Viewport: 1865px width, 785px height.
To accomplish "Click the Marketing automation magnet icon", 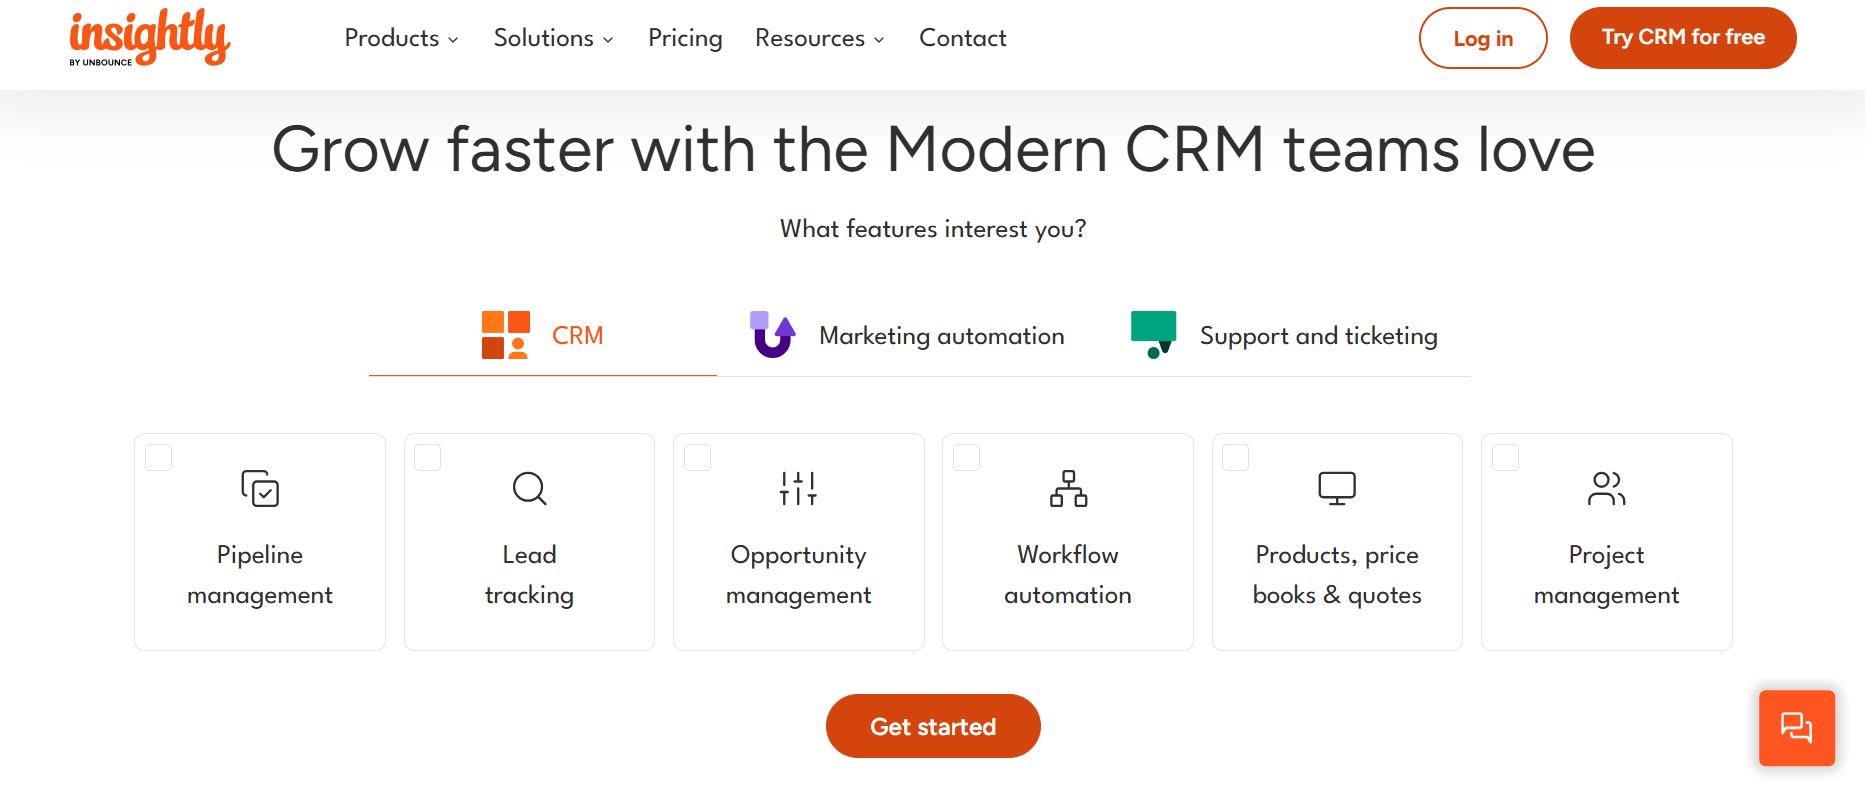I will [x=772, y=335].
